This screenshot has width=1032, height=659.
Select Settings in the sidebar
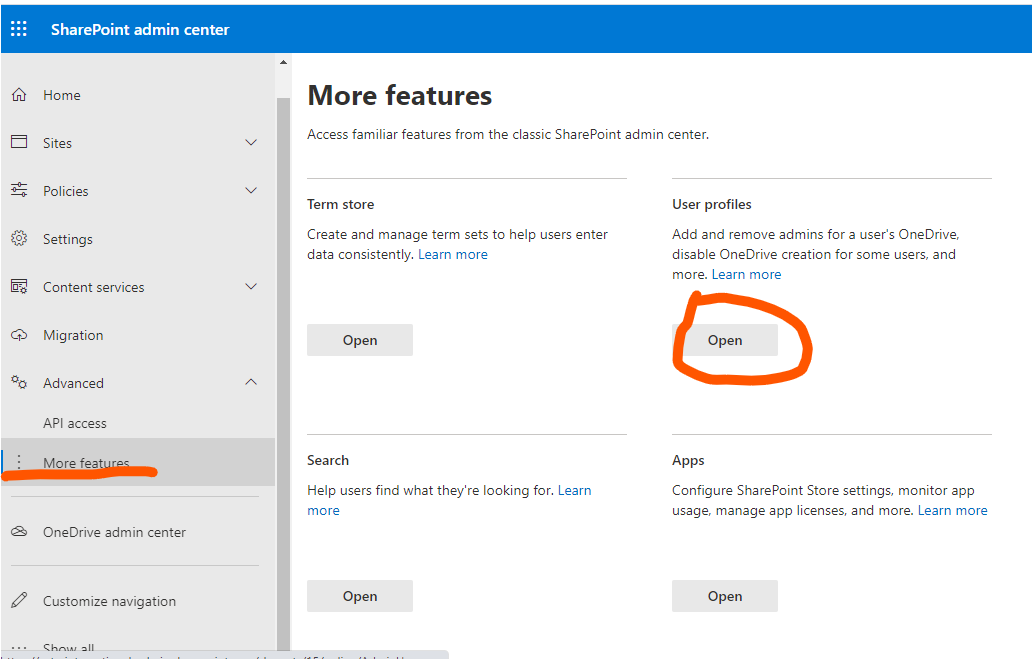click(68, 239)
